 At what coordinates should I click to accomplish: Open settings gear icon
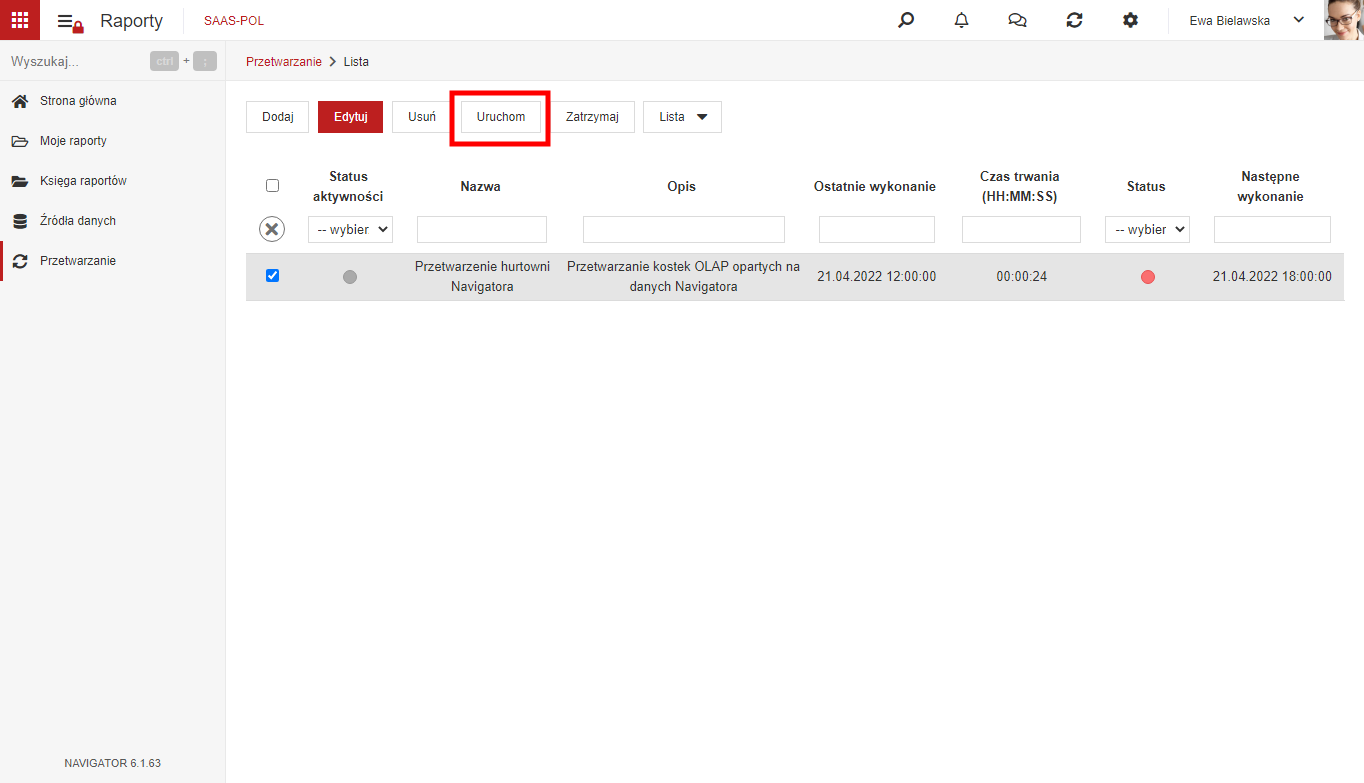point(1130,20)
